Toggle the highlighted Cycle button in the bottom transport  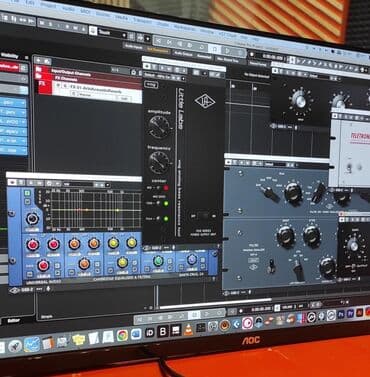195,315
